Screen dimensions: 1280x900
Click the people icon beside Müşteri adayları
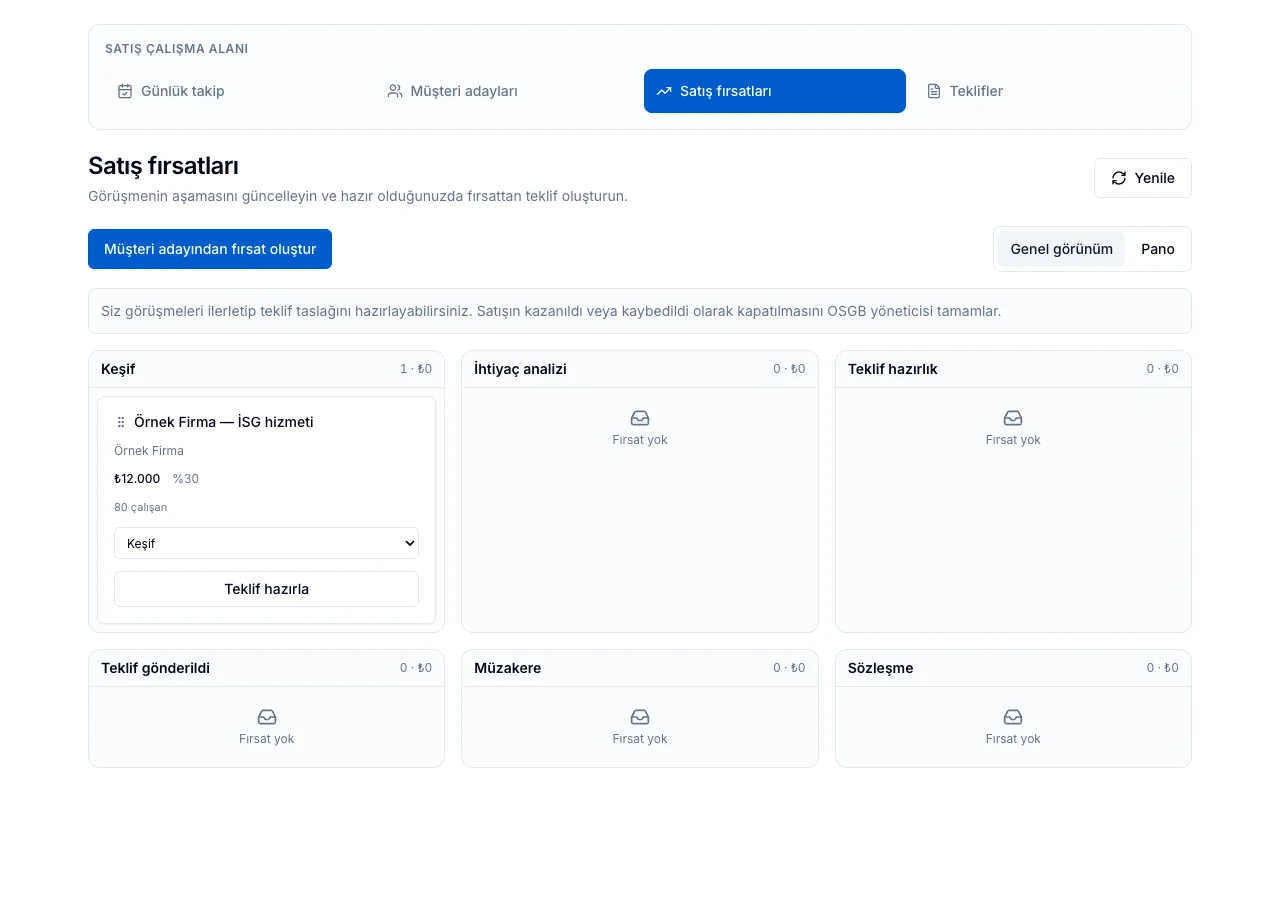point(395,91)
